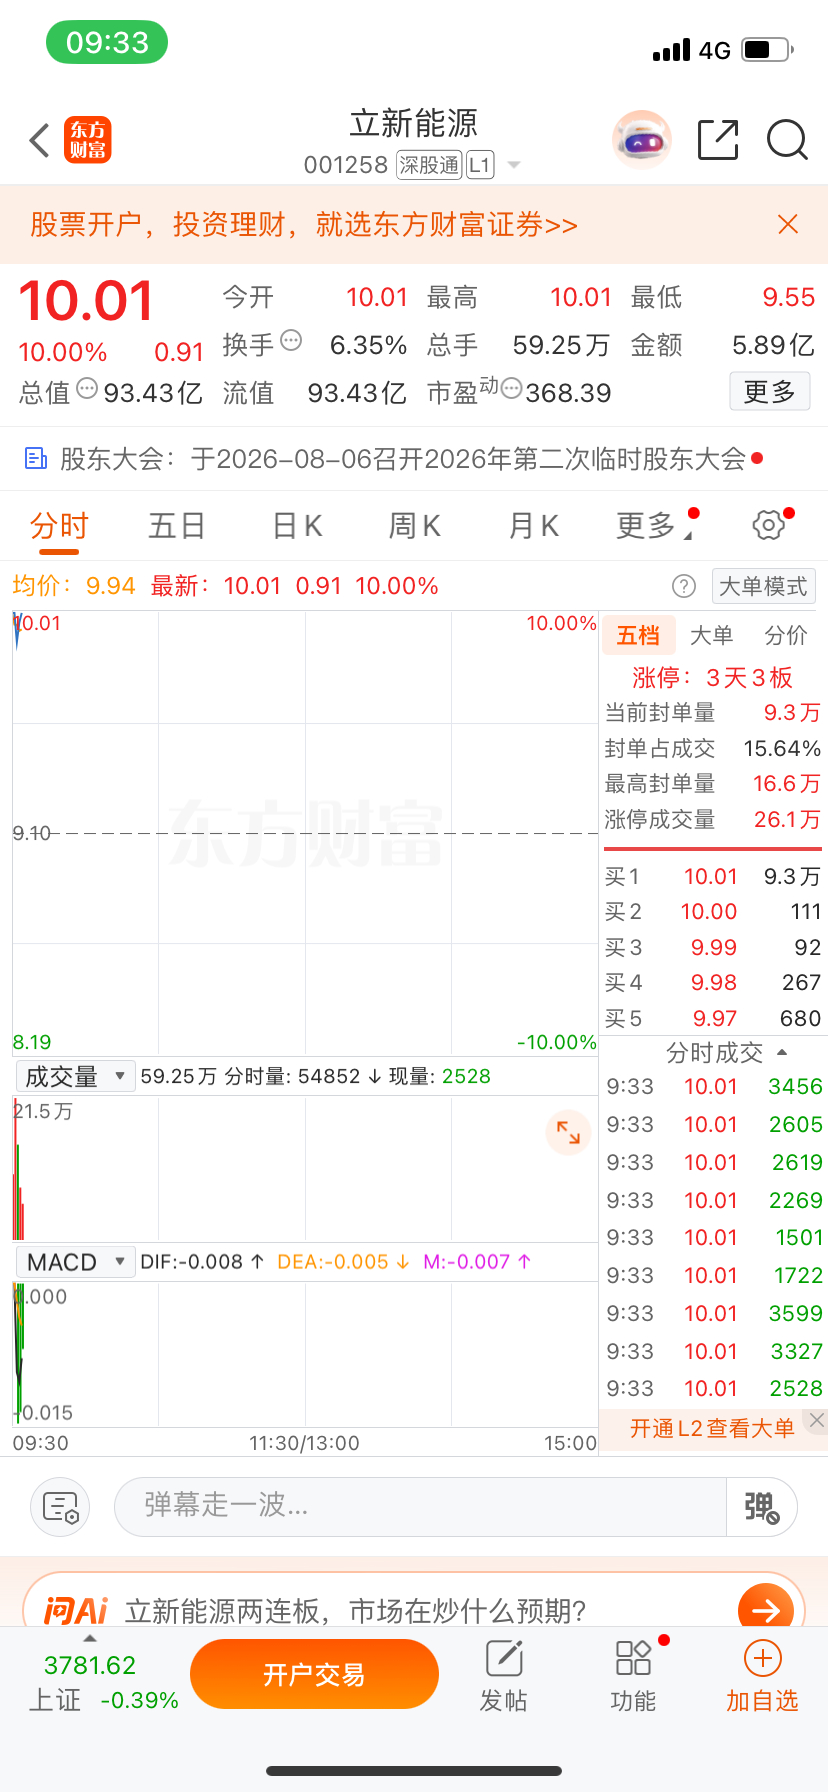The height and width of the screenshot is (1792, 828).
Task: Open 股票开户 banner link
Action: point(304,224)
